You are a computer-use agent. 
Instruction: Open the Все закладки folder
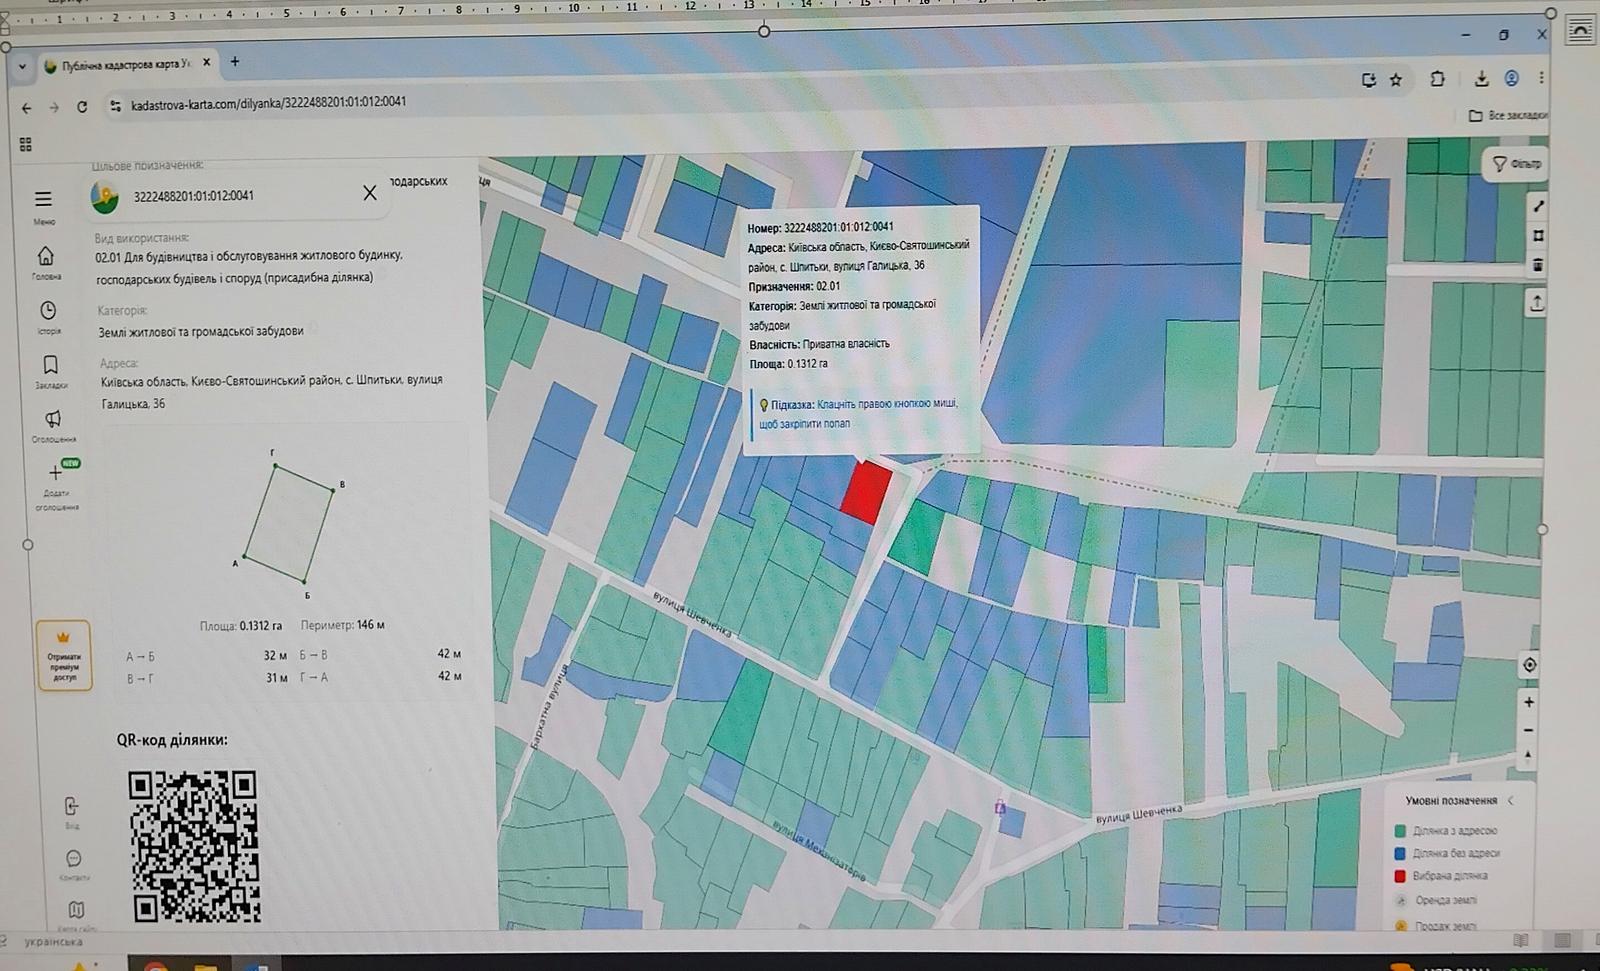pyautogui.click(x=1507, y=115)
